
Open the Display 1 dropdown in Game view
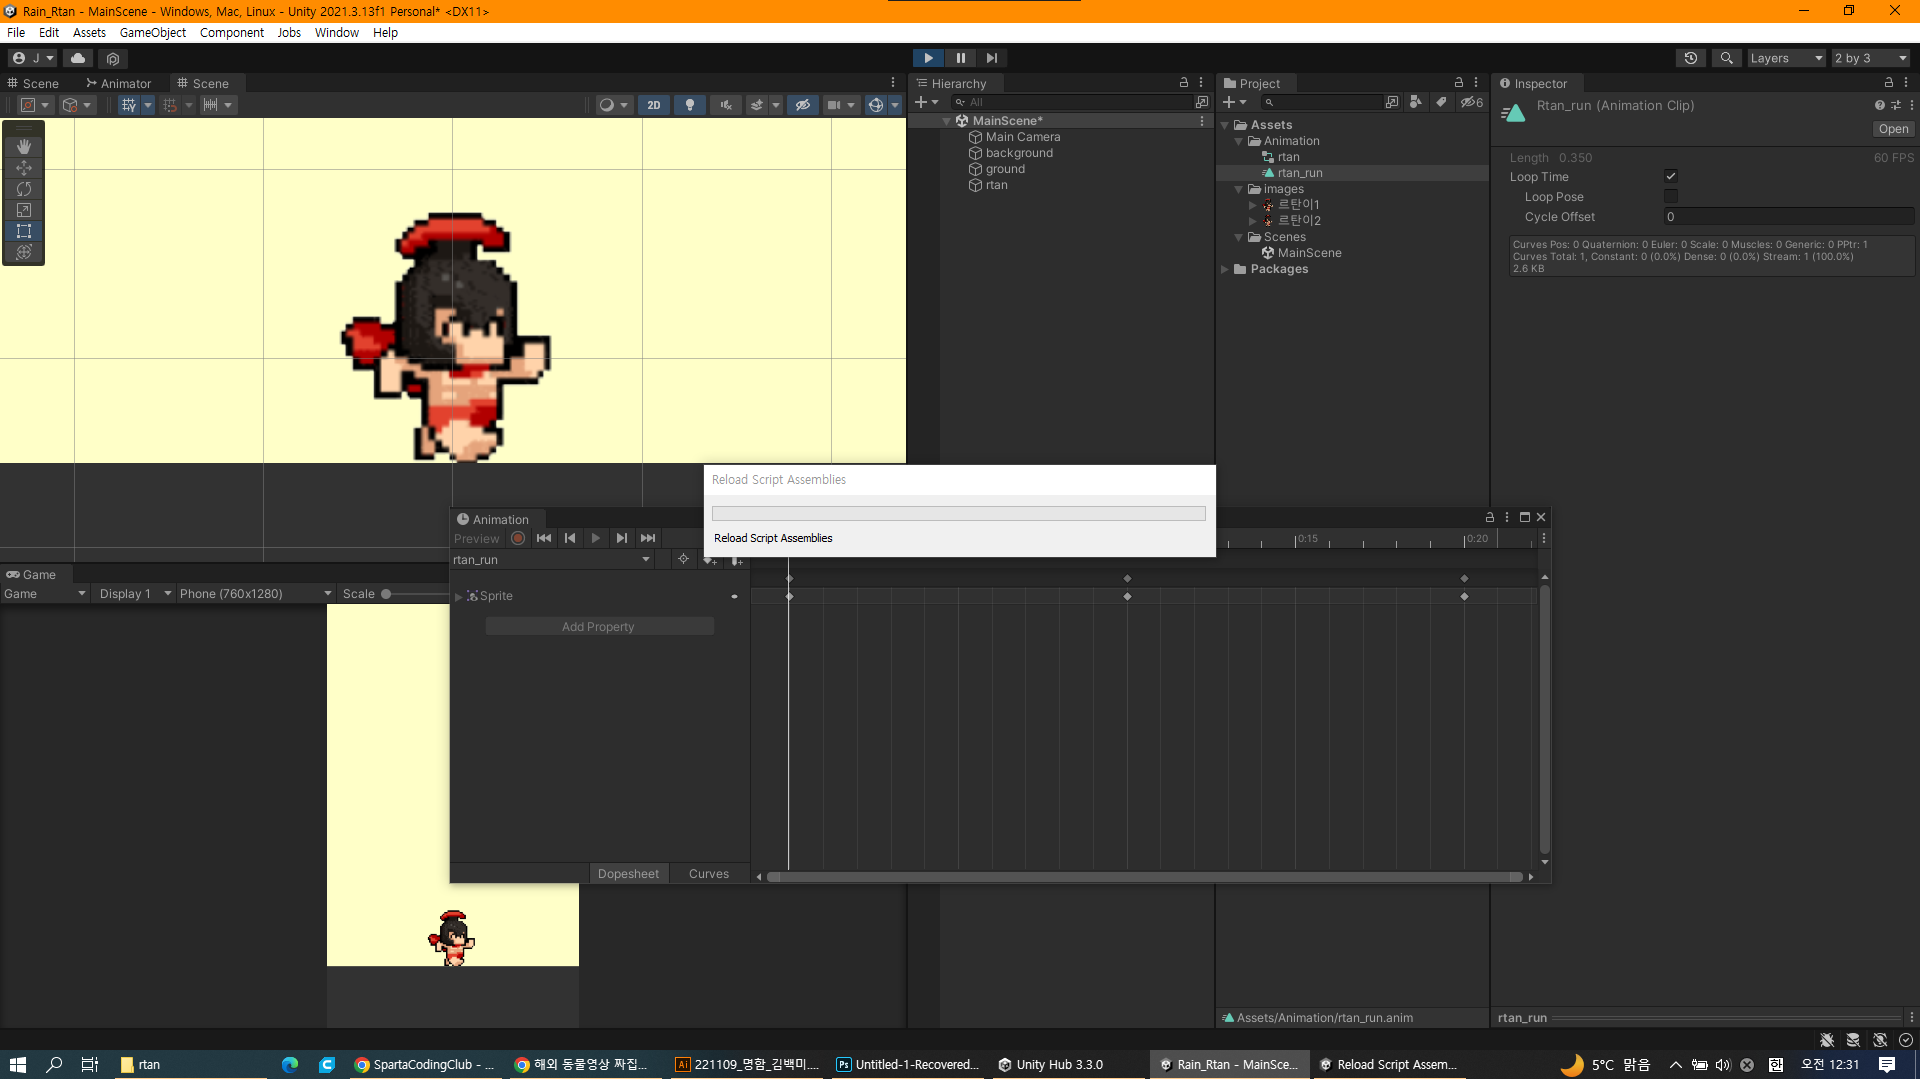click(135, 594)
